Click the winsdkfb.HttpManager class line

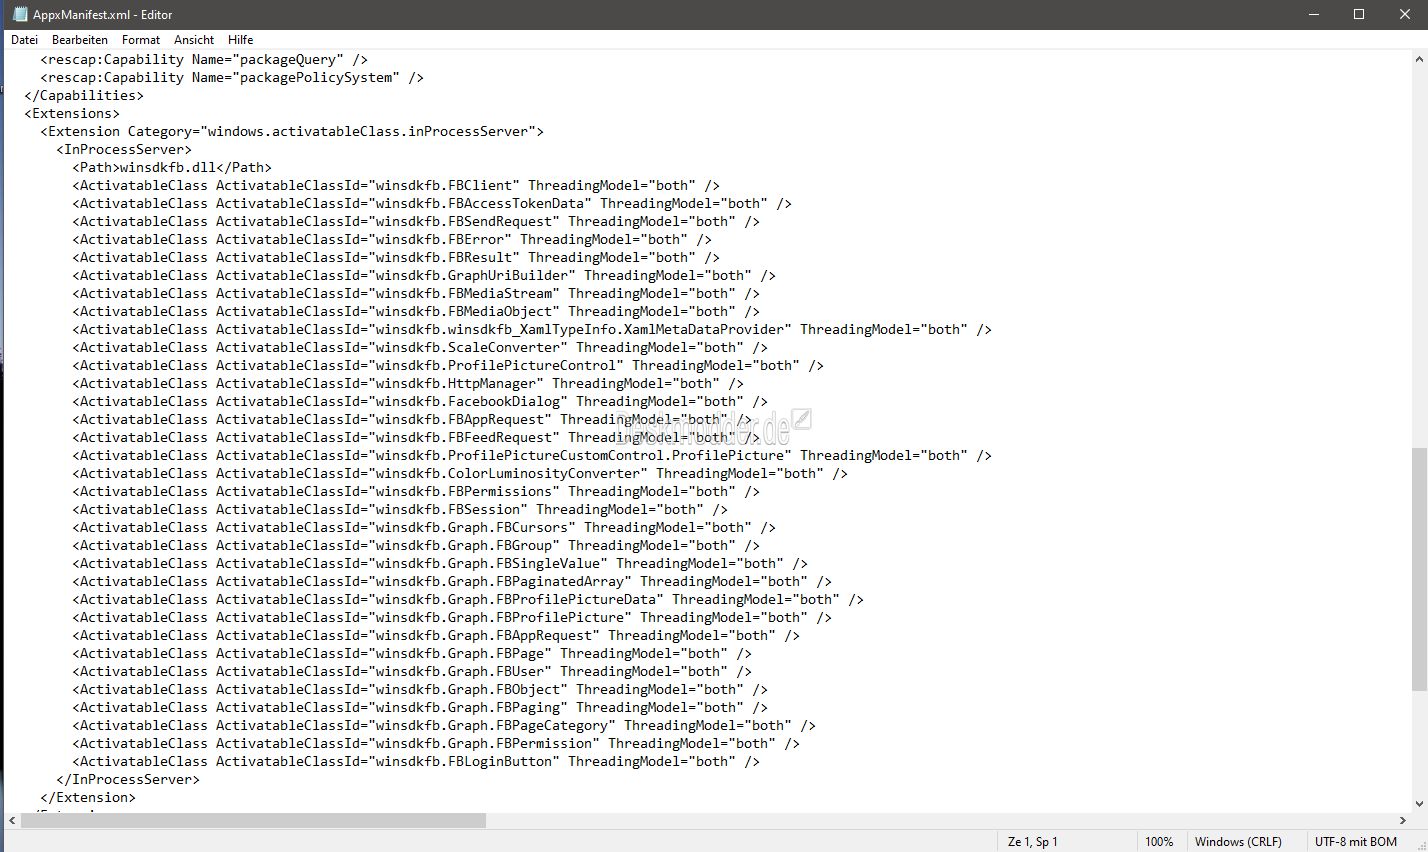[408, 383]
